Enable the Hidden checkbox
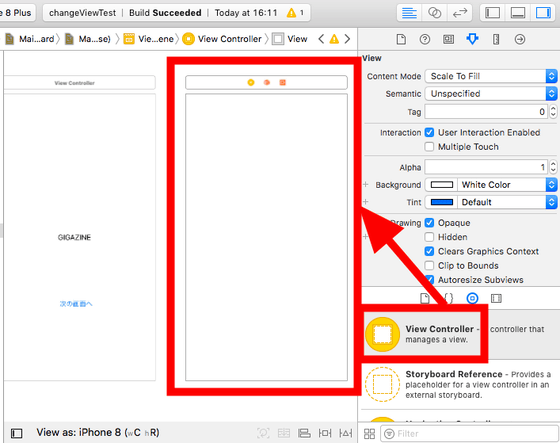This screenshot has width=560, height=443. tap(429, 237)
